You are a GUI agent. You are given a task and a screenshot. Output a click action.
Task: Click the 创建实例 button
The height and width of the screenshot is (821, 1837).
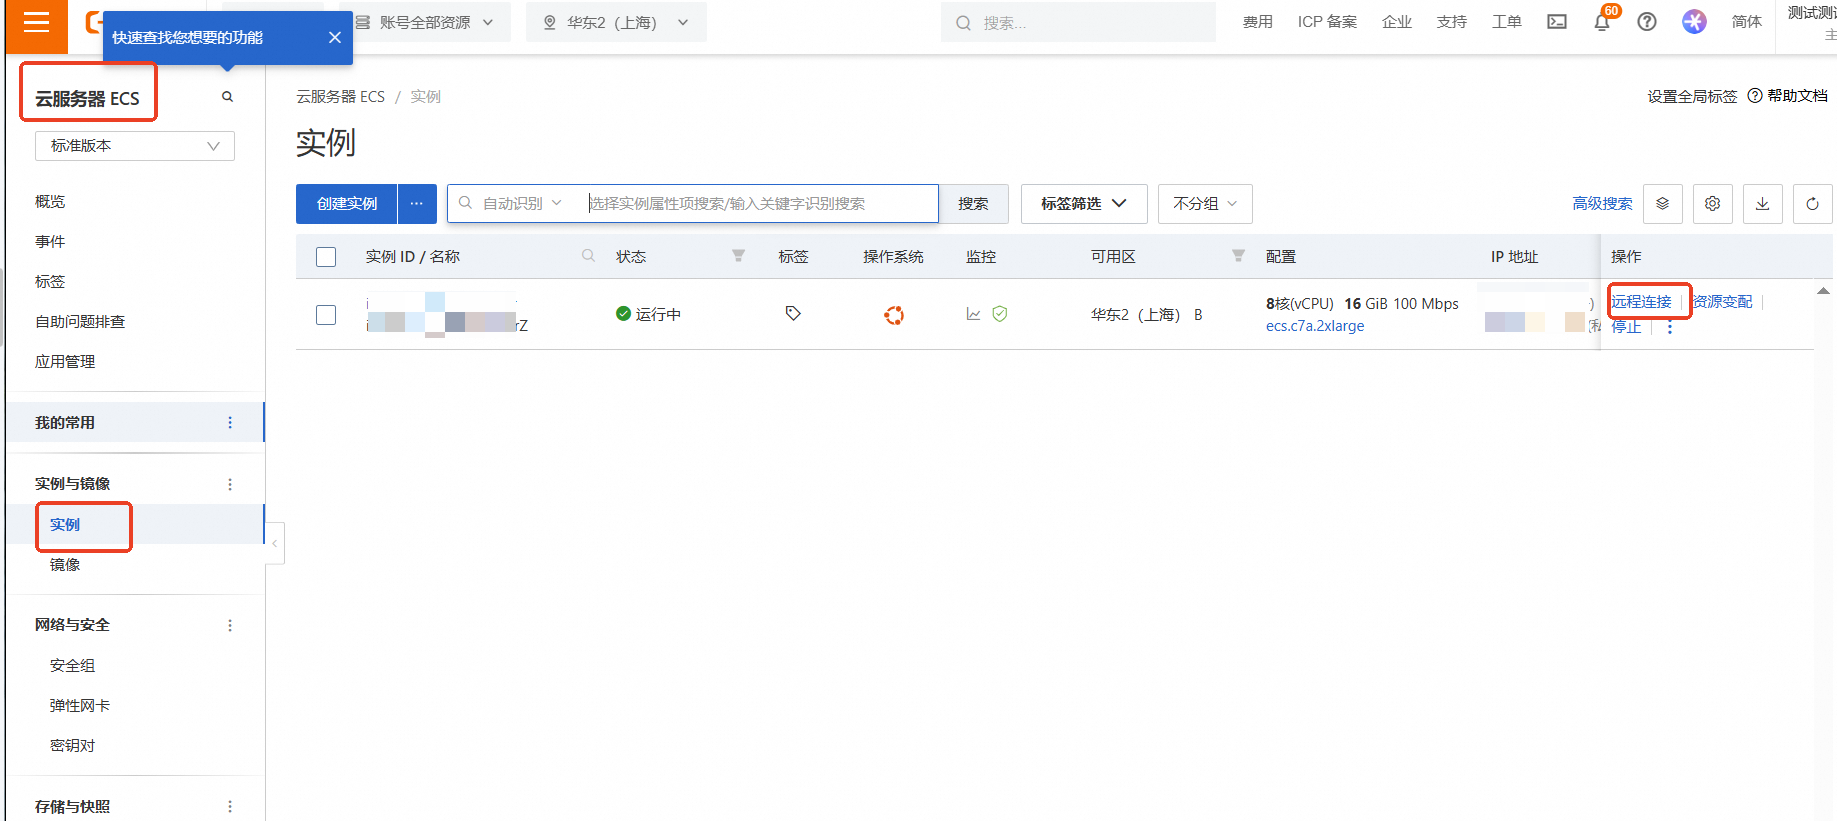pos(347,204)
